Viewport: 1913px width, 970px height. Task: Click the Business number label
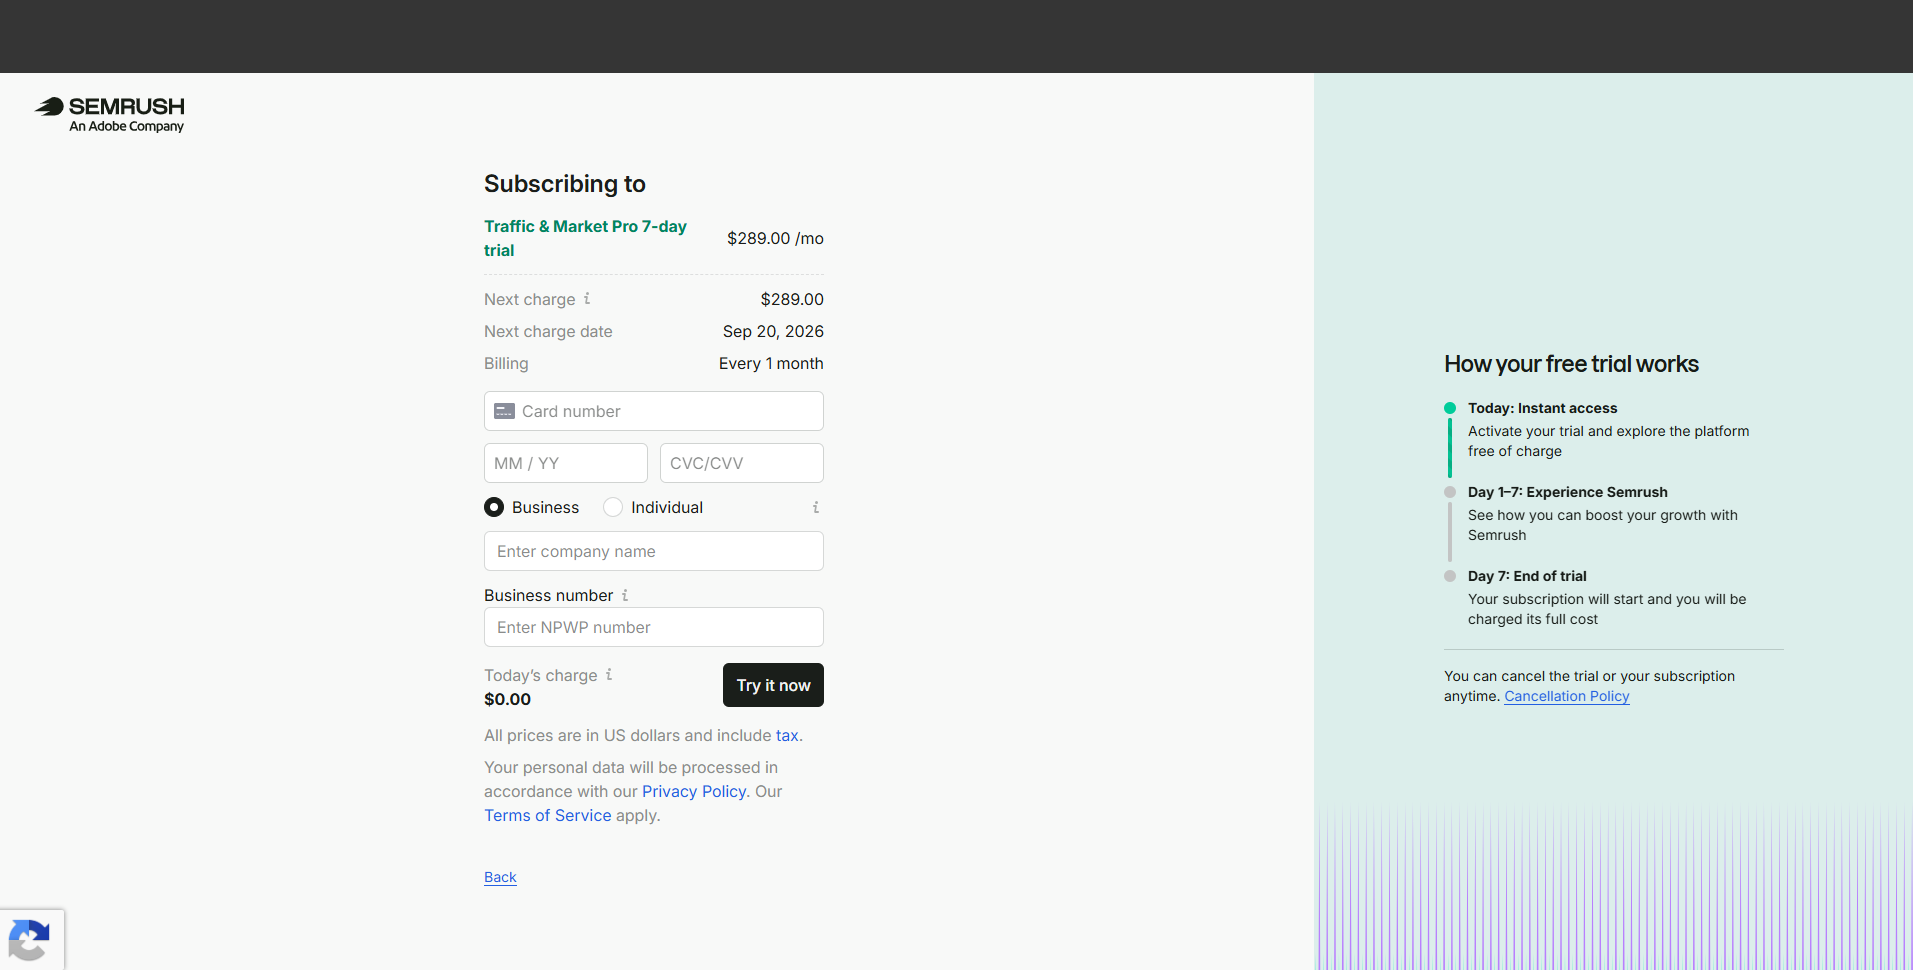[548, 595]
